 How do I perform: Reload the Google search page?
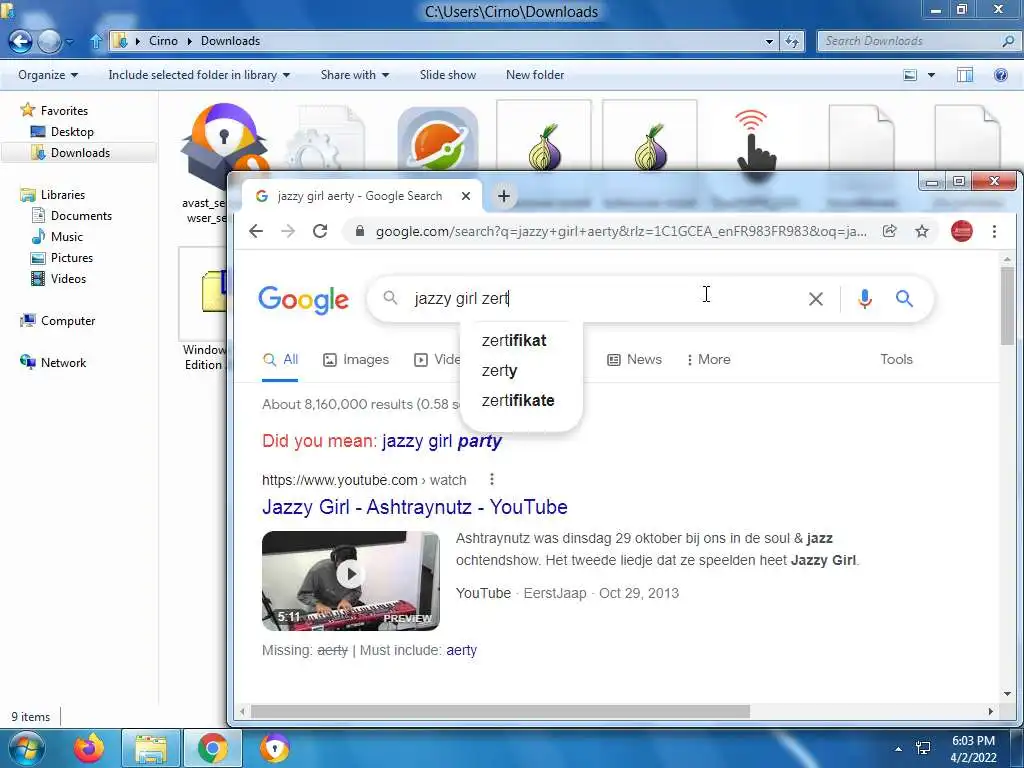pos(320,231)
